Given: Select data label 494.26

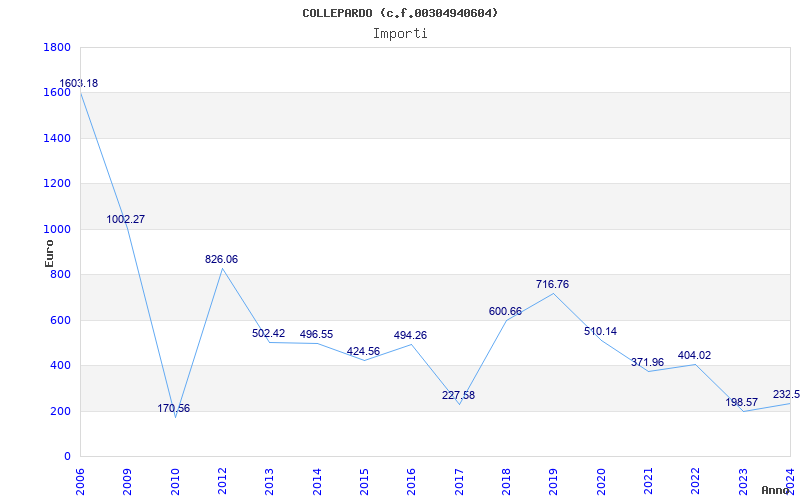Looking at the screenshot, I should [x=410, y=335].
